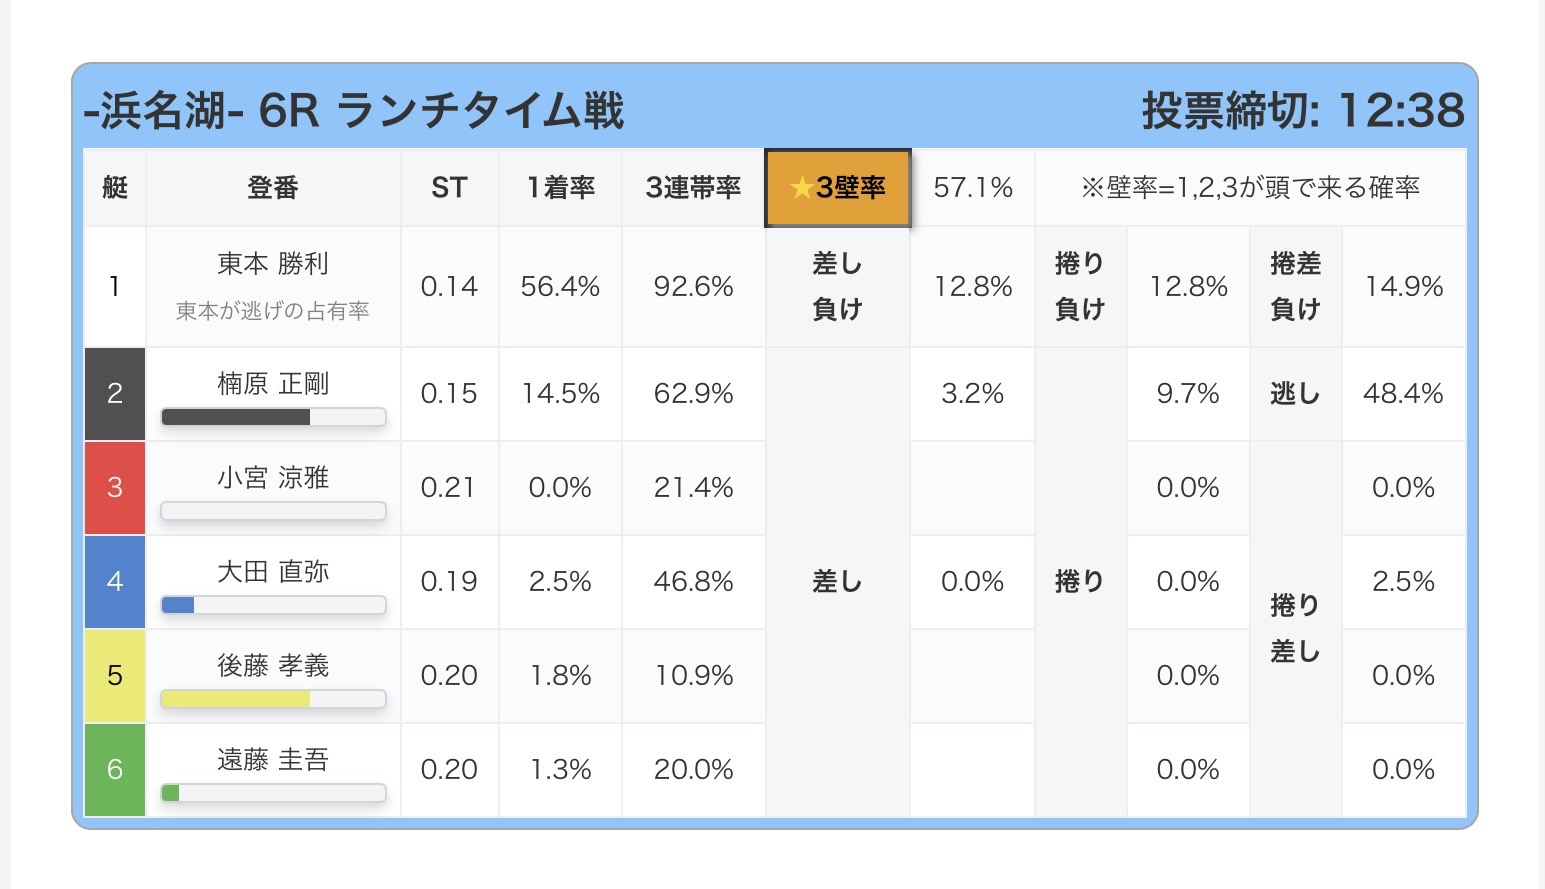Click the highlighted ★3壁率 button

pyautogui.click(x=838, y=188)
